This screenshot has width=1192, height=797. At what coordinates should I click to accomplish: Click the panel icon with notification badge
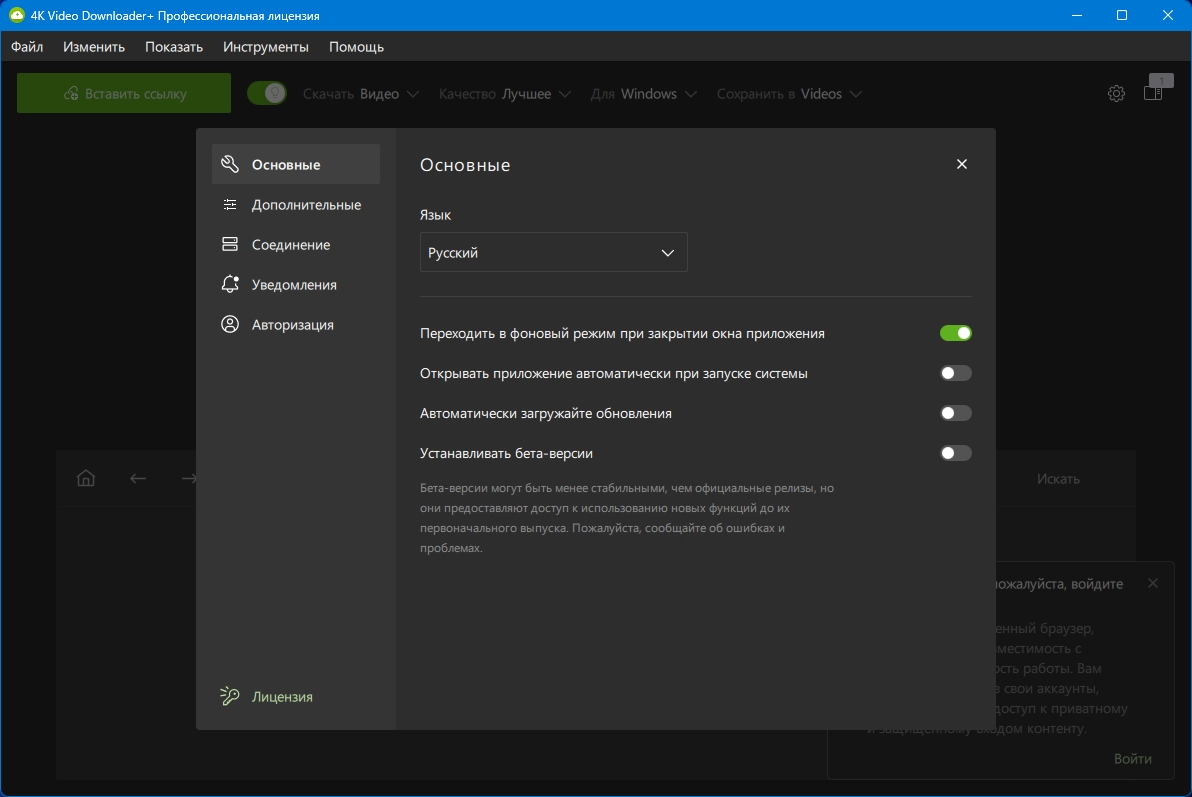pos(1153,93)
